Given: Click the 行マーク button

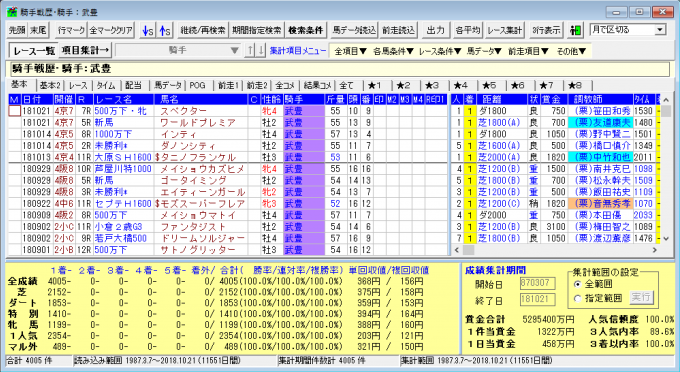Looking at the screenshot, I should coord(71,30).
